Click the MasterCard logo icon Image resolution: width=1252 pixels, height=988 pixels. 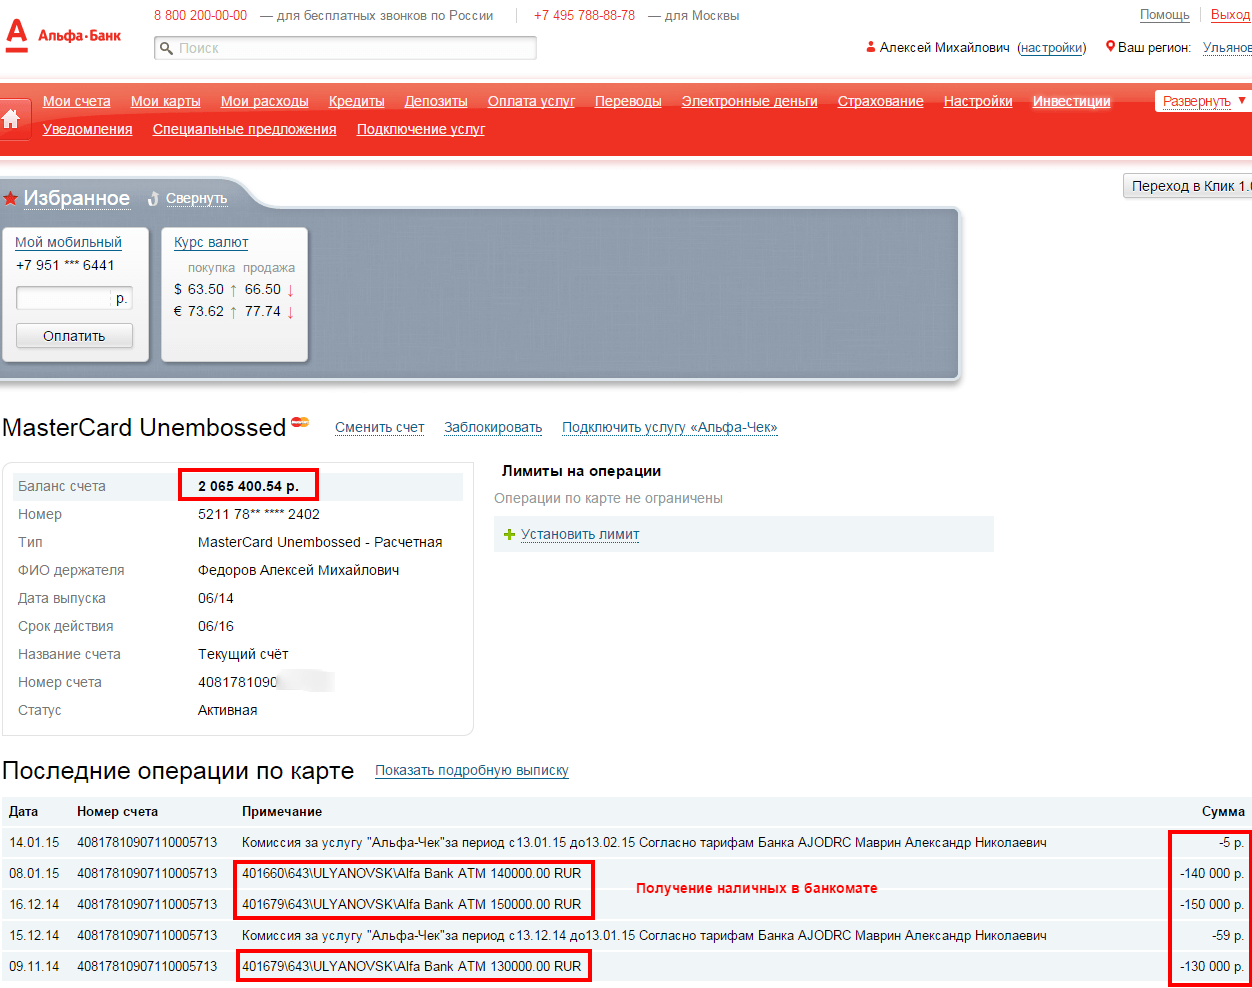coord(300,422)
